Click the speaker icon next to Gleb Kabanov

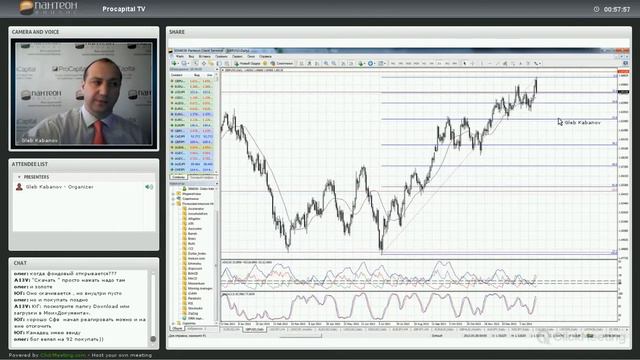click(149, 187)
